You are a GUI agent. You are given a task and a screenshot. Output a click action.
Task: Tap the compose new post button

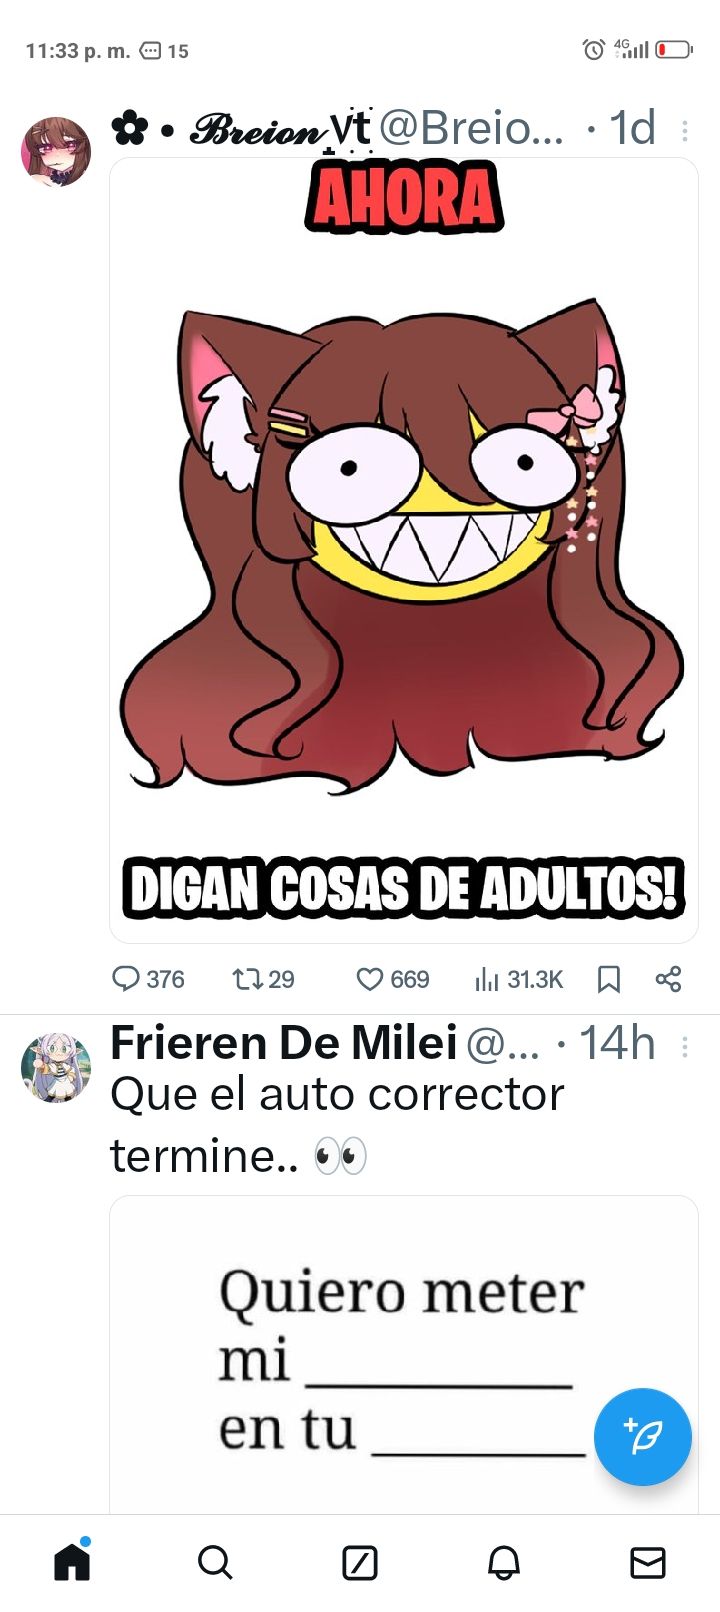[642, 1437]
